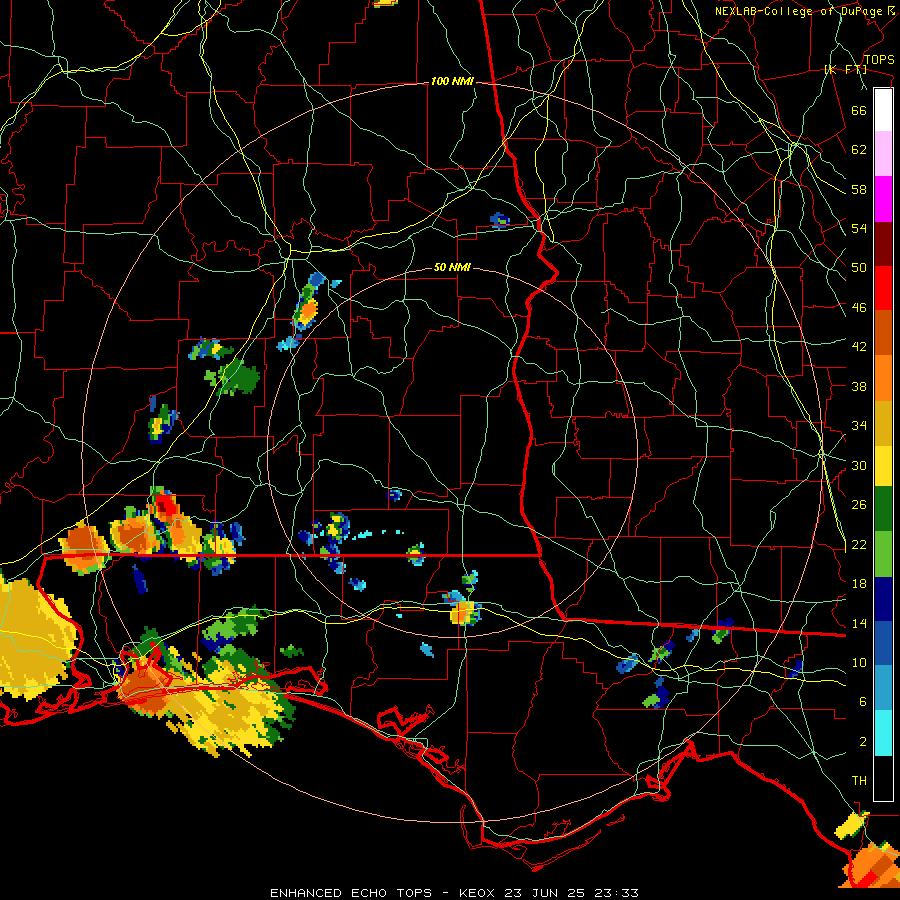Pick the light orange legend swatch

(x=883, y=378)
